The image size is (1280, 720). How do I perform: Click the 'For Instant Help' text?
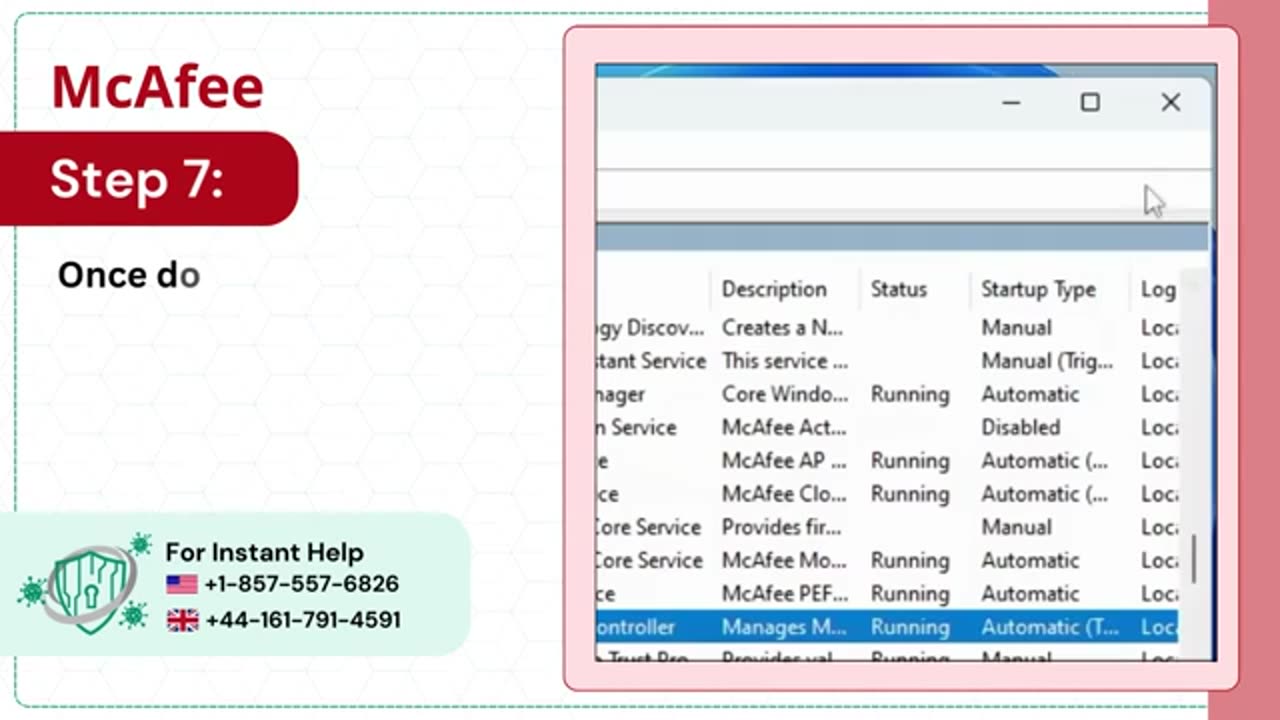point(264,552)
